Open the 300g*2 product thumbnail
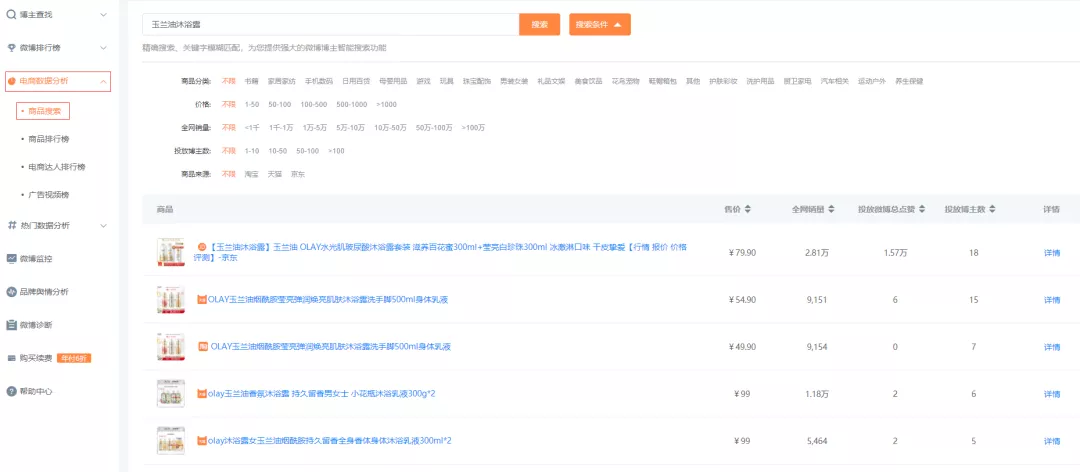This screenshot has width=1080, height=472. click(170, 393)
